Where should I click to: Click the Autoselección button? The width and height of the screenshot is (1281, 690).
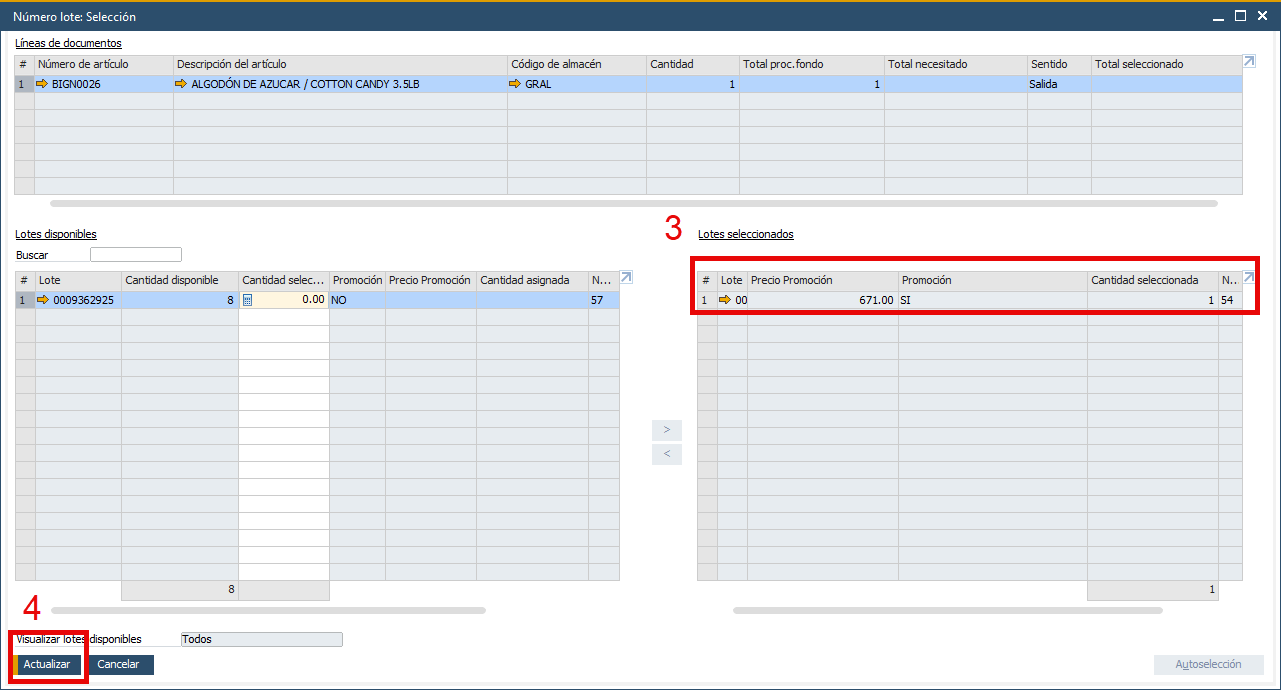click(x=1208, y=664)
